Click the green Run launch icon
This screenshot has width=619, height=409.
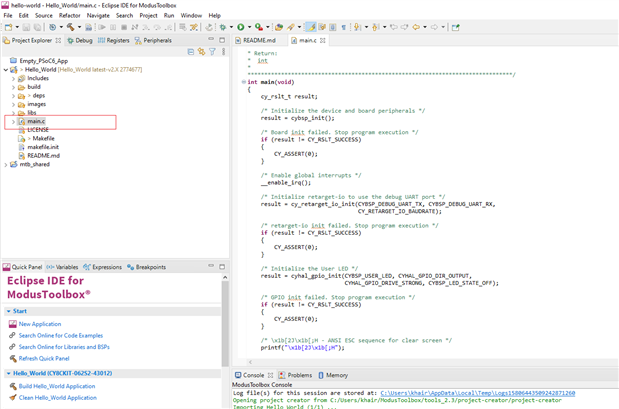click(x=241, y=27)
